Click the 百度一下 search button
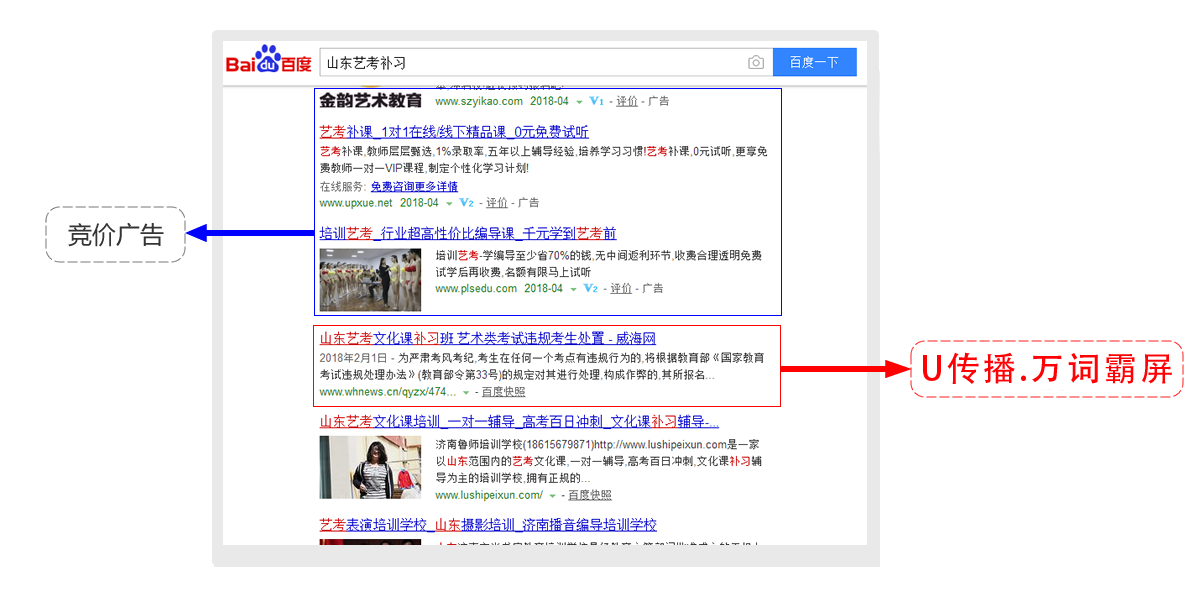The height and width of the screenshot is (600, 1200). click(x=814, y=62)
